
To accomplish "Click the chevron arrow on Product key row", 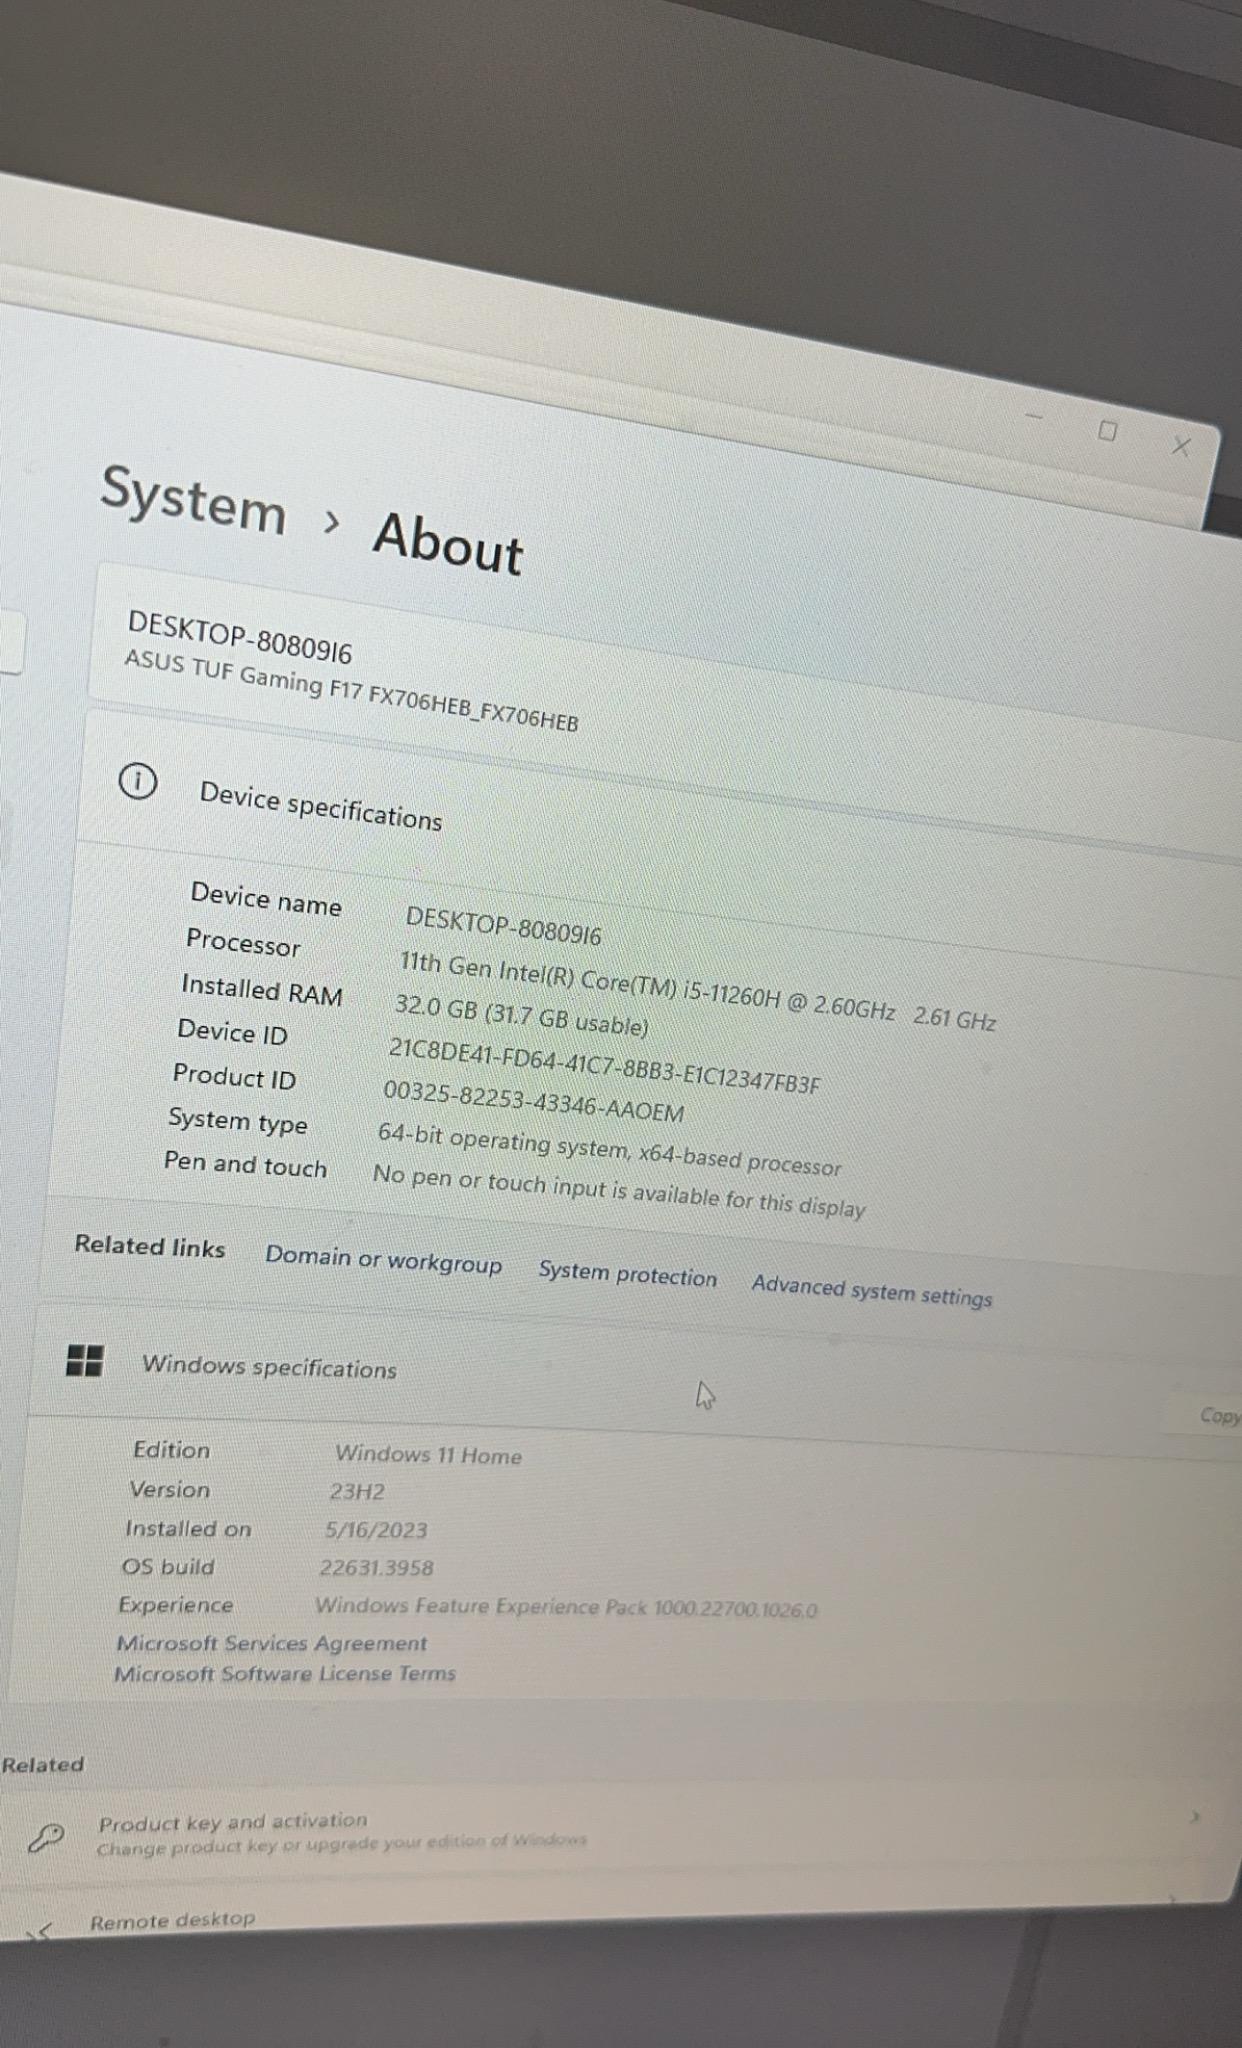I will tap(1195, 1817).
